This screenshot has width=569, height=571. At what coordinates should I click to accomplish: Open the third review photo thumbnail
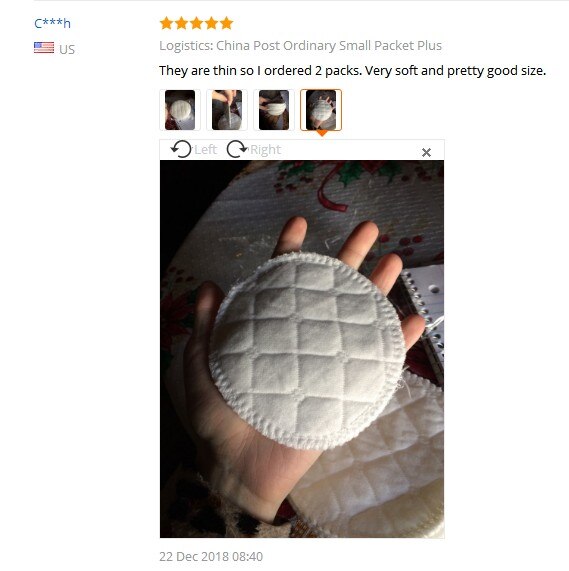274,110
